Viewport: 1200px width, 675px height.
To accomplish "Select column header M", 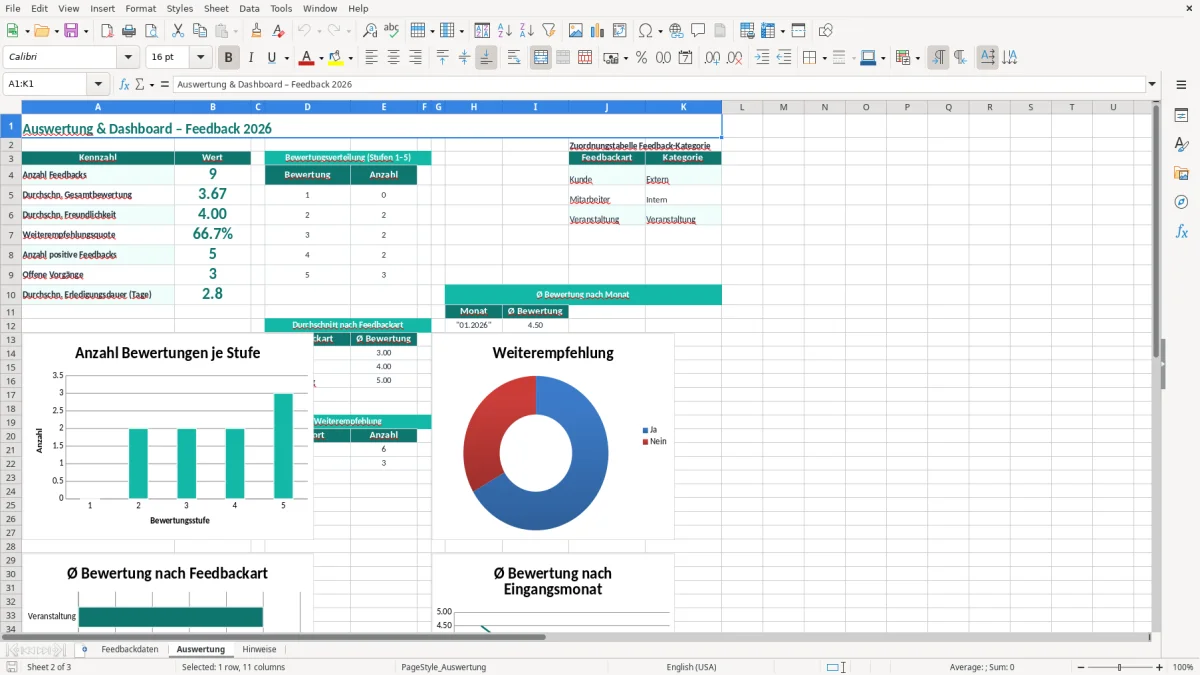I will click(x=783, y=107).
